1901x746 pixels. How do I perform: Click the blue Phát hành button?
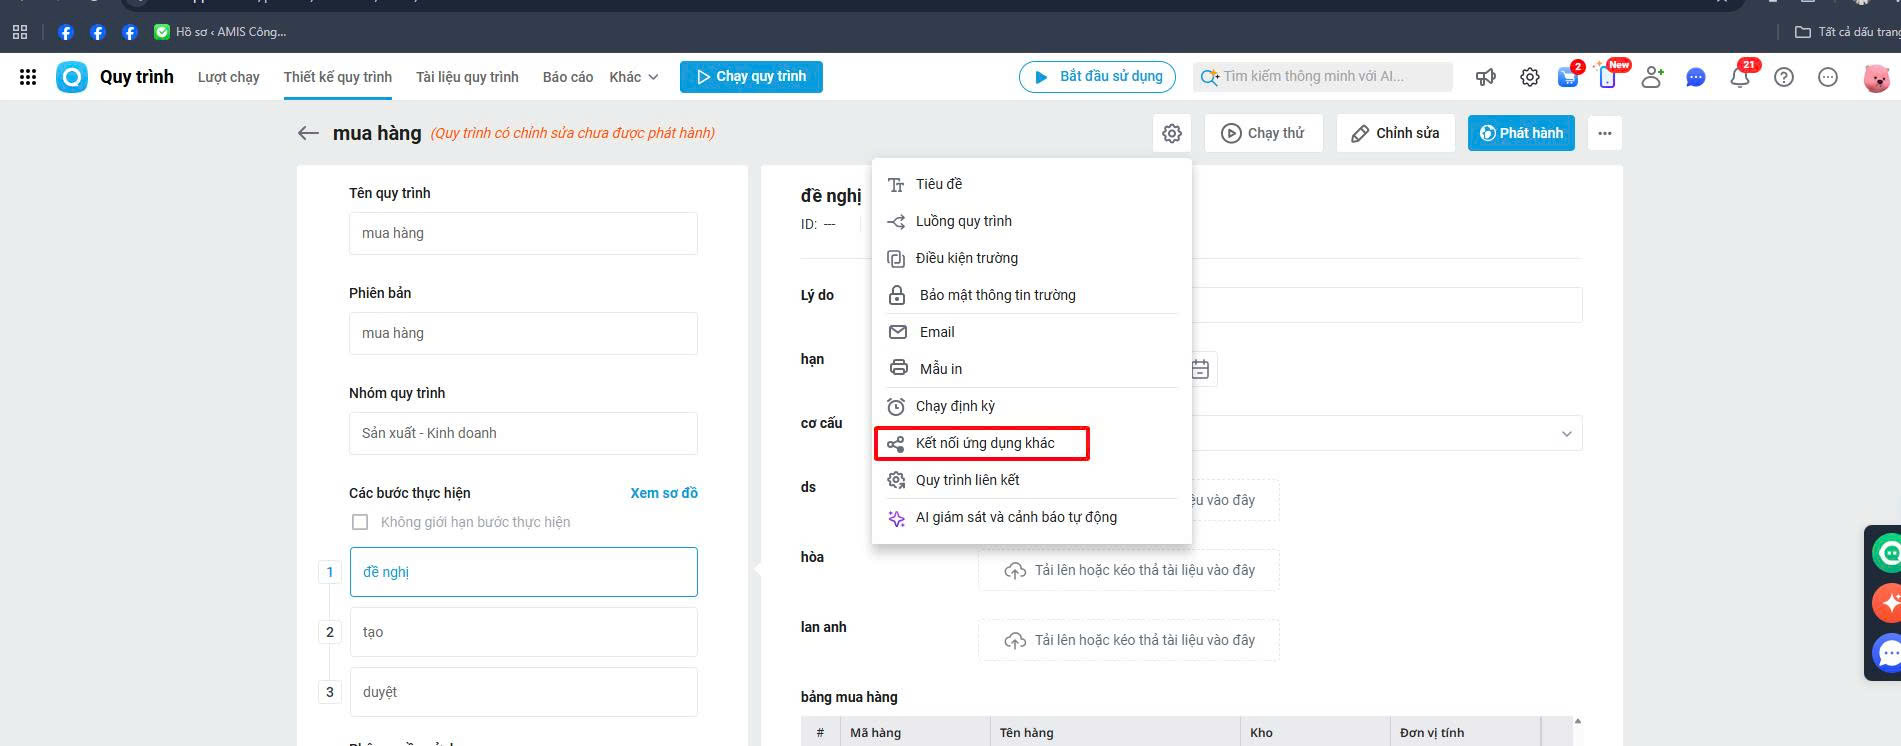coord(1521,133)
